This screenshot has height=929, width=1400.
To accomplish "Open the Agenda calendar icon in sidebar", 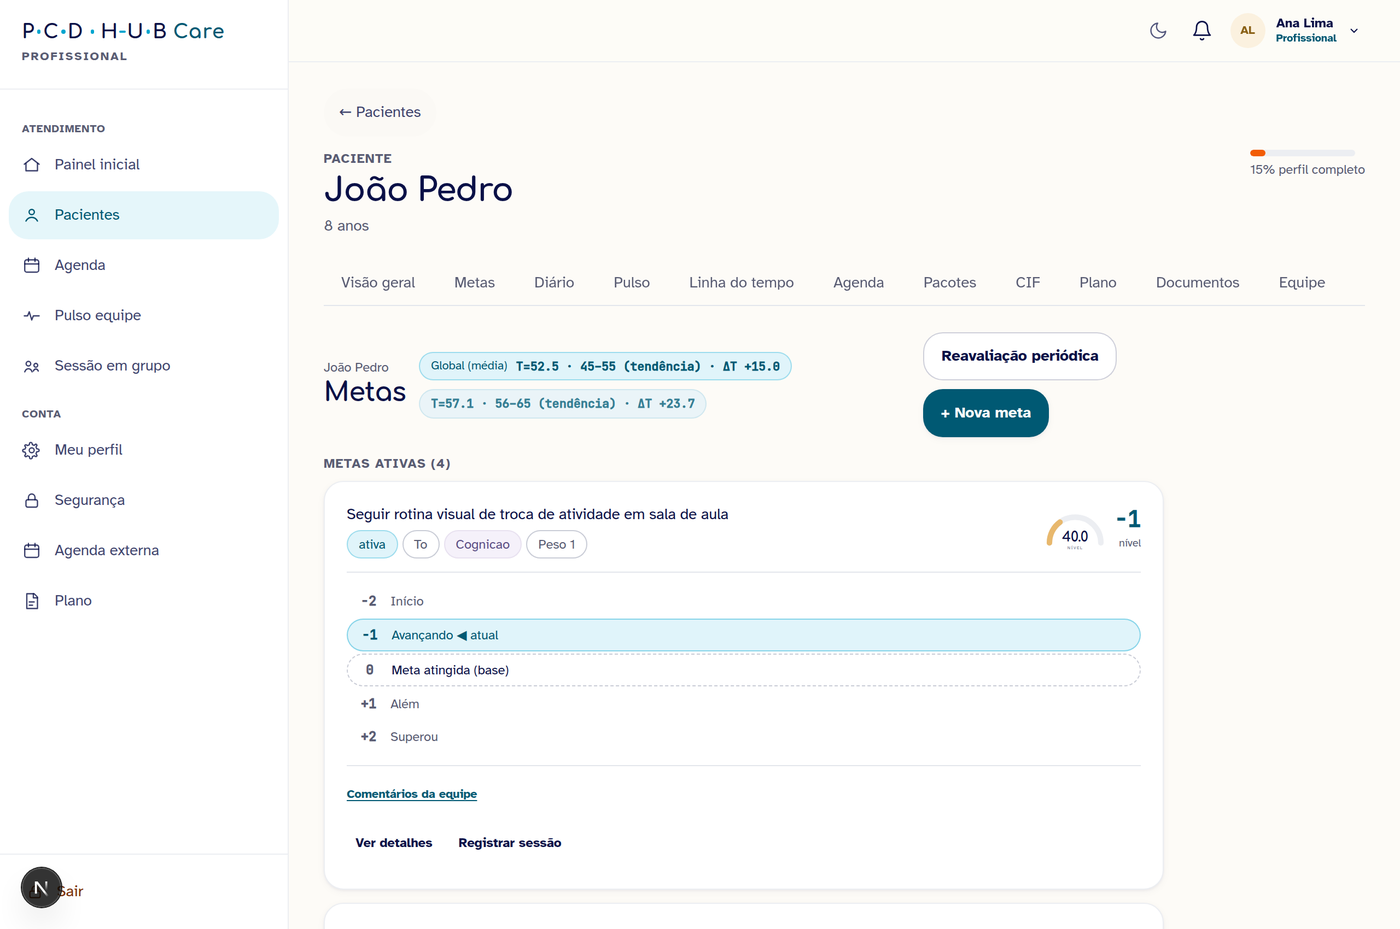I will [32, 265].
